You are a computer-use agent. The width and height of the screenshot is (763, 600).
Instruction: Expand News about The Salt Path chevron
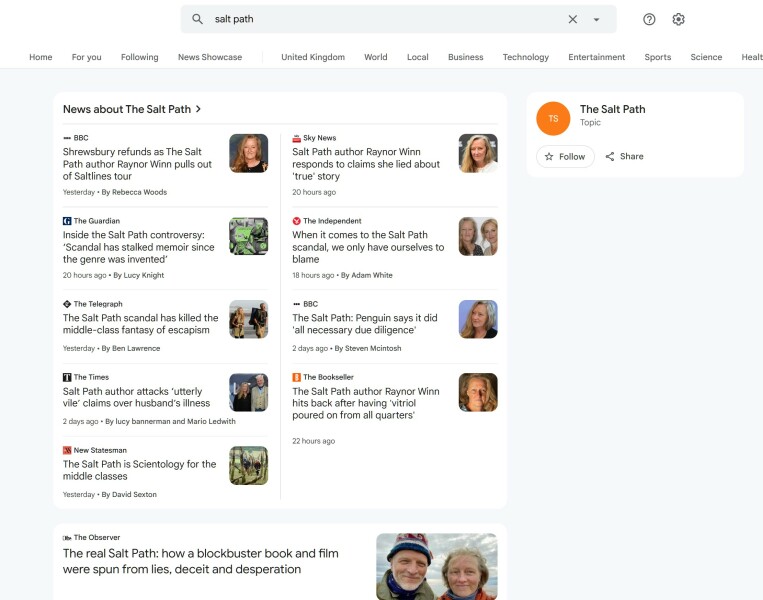[199, 109]
